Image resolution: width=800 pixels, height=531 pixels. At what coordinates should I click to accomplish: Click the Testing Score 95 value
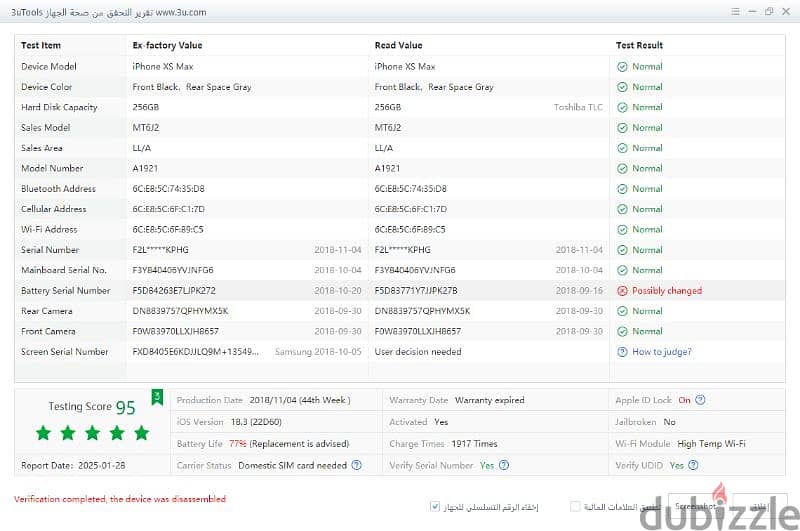(x=126, y=408)
